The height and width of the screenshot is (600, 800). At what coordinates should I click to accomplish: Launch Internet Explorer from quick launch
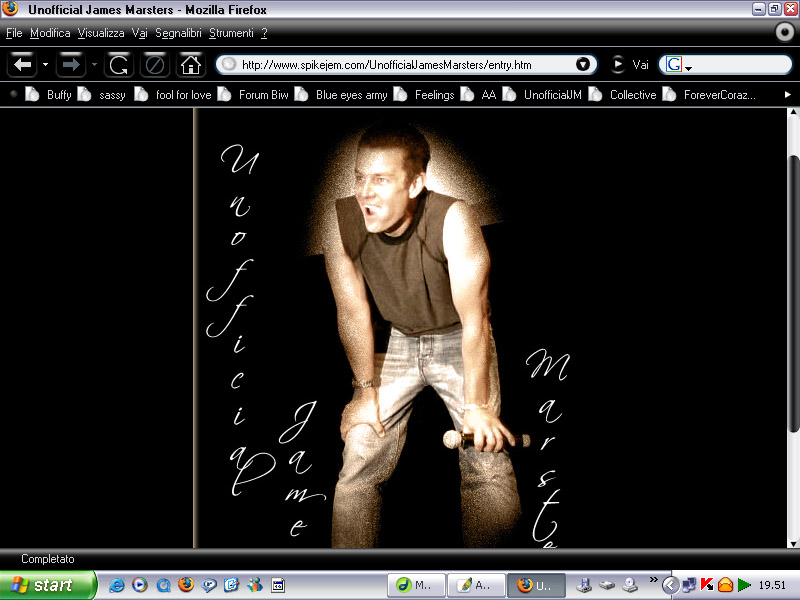[116, 585]
